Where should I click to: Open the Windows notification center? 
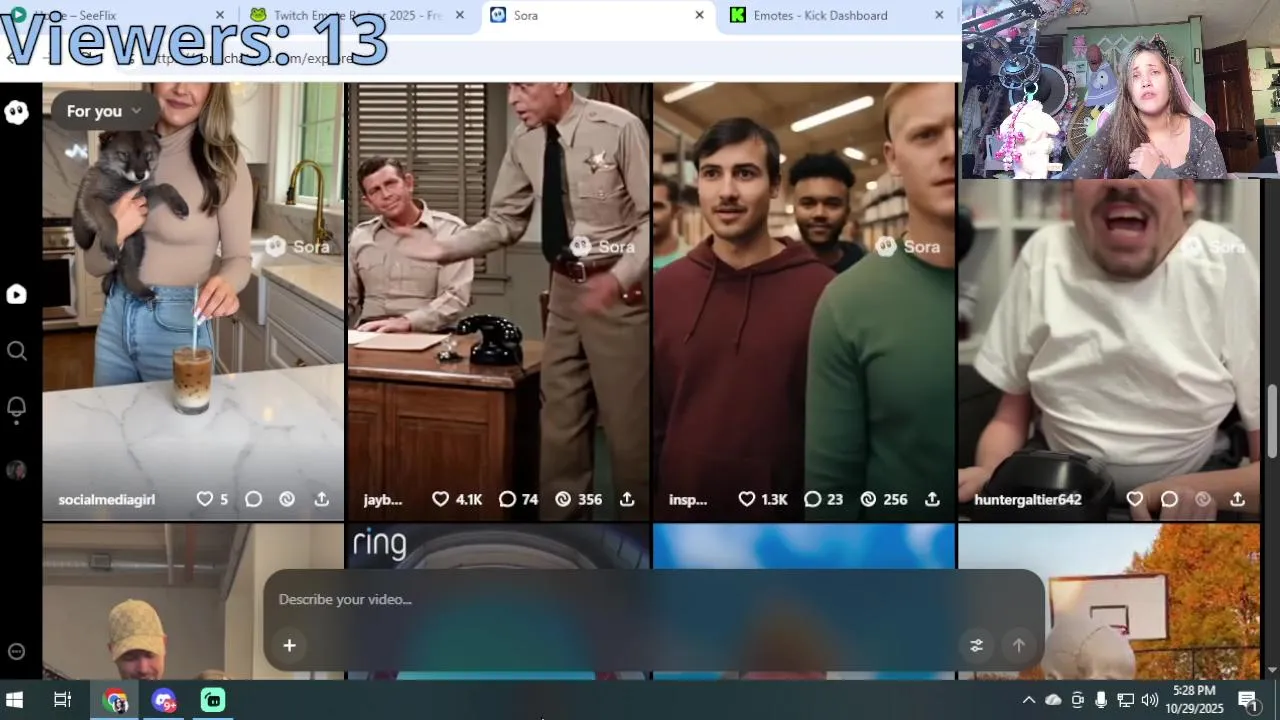pyautogui.click(x=1247, y=700)
